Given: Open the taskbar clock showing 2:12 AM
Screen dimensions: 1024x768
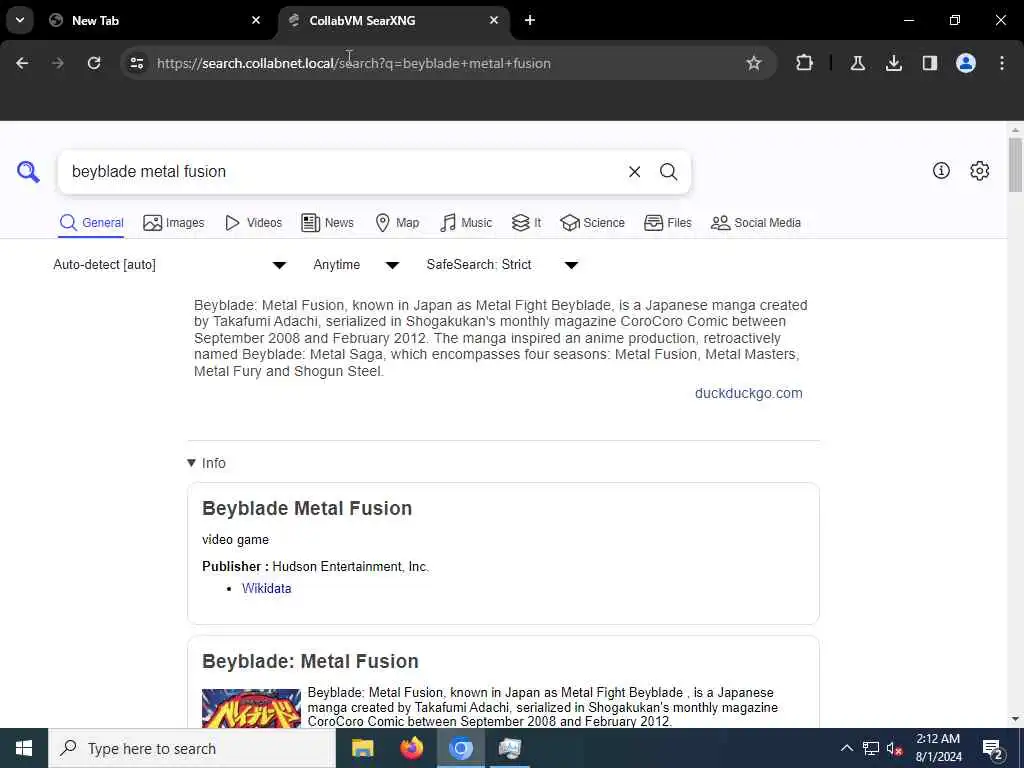Looking at the screenshot, I should click(938, 748).
